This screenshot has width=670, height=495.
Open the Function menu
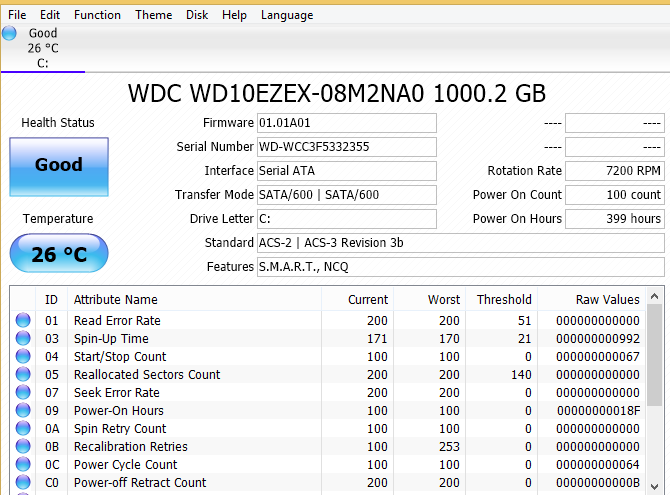point(97,15)
